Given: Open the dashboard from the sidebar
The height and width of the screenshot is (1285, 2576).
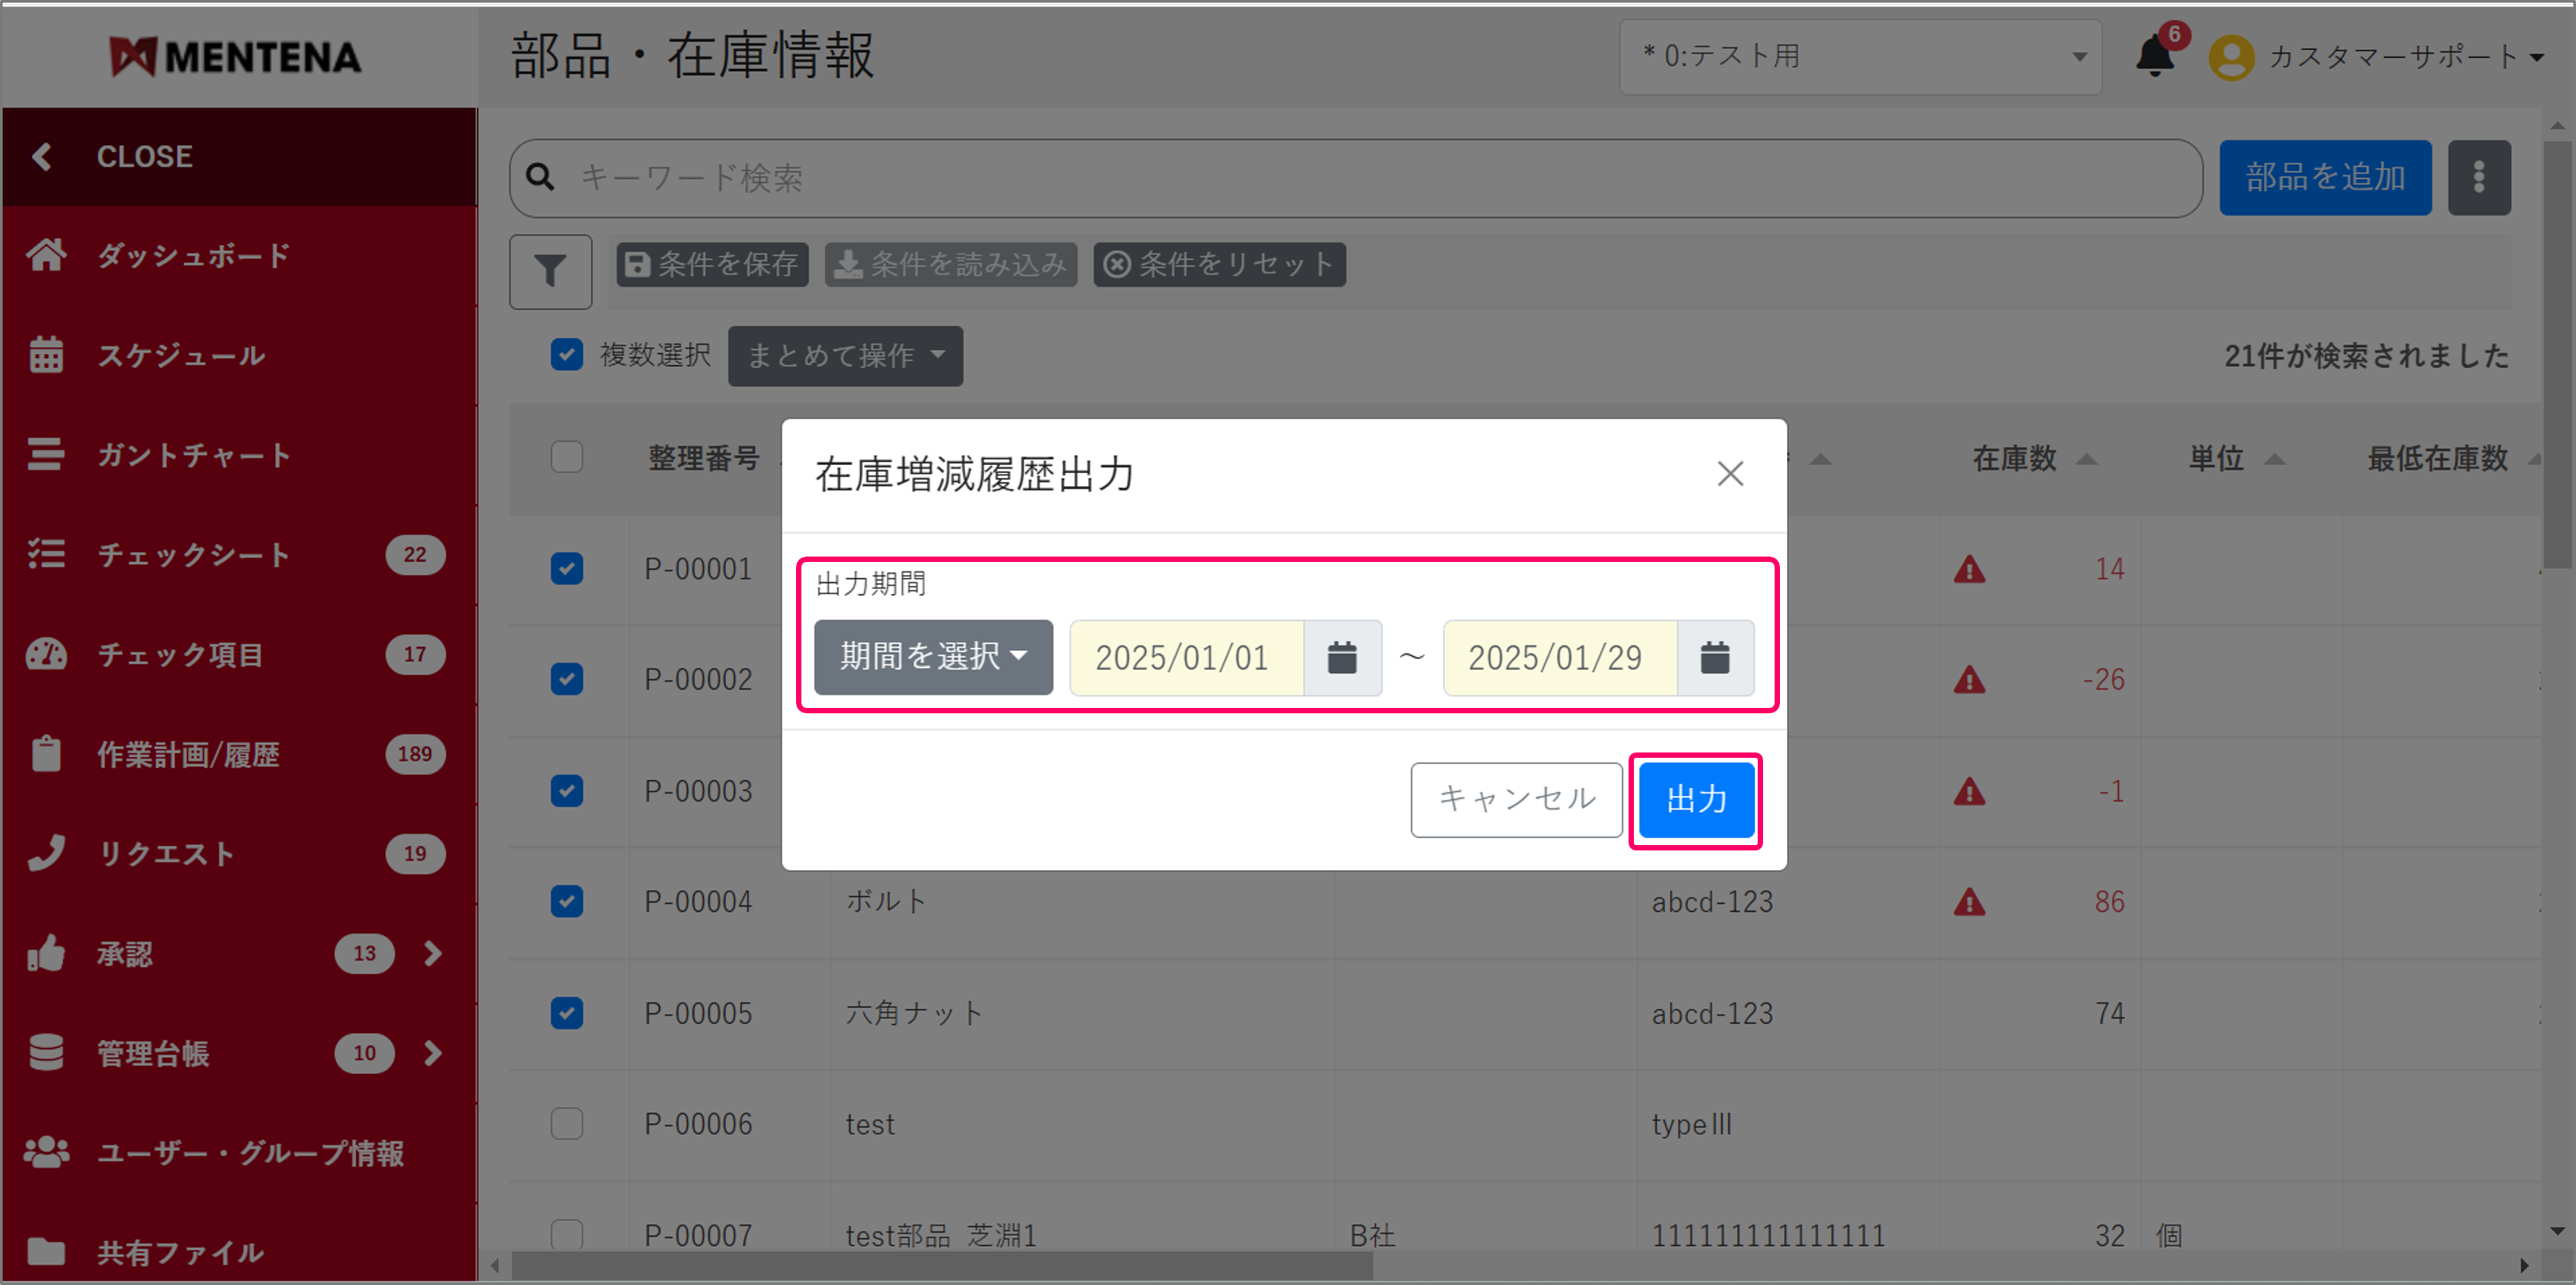Looking at the screenshot, I should click(x=190, y=255).
